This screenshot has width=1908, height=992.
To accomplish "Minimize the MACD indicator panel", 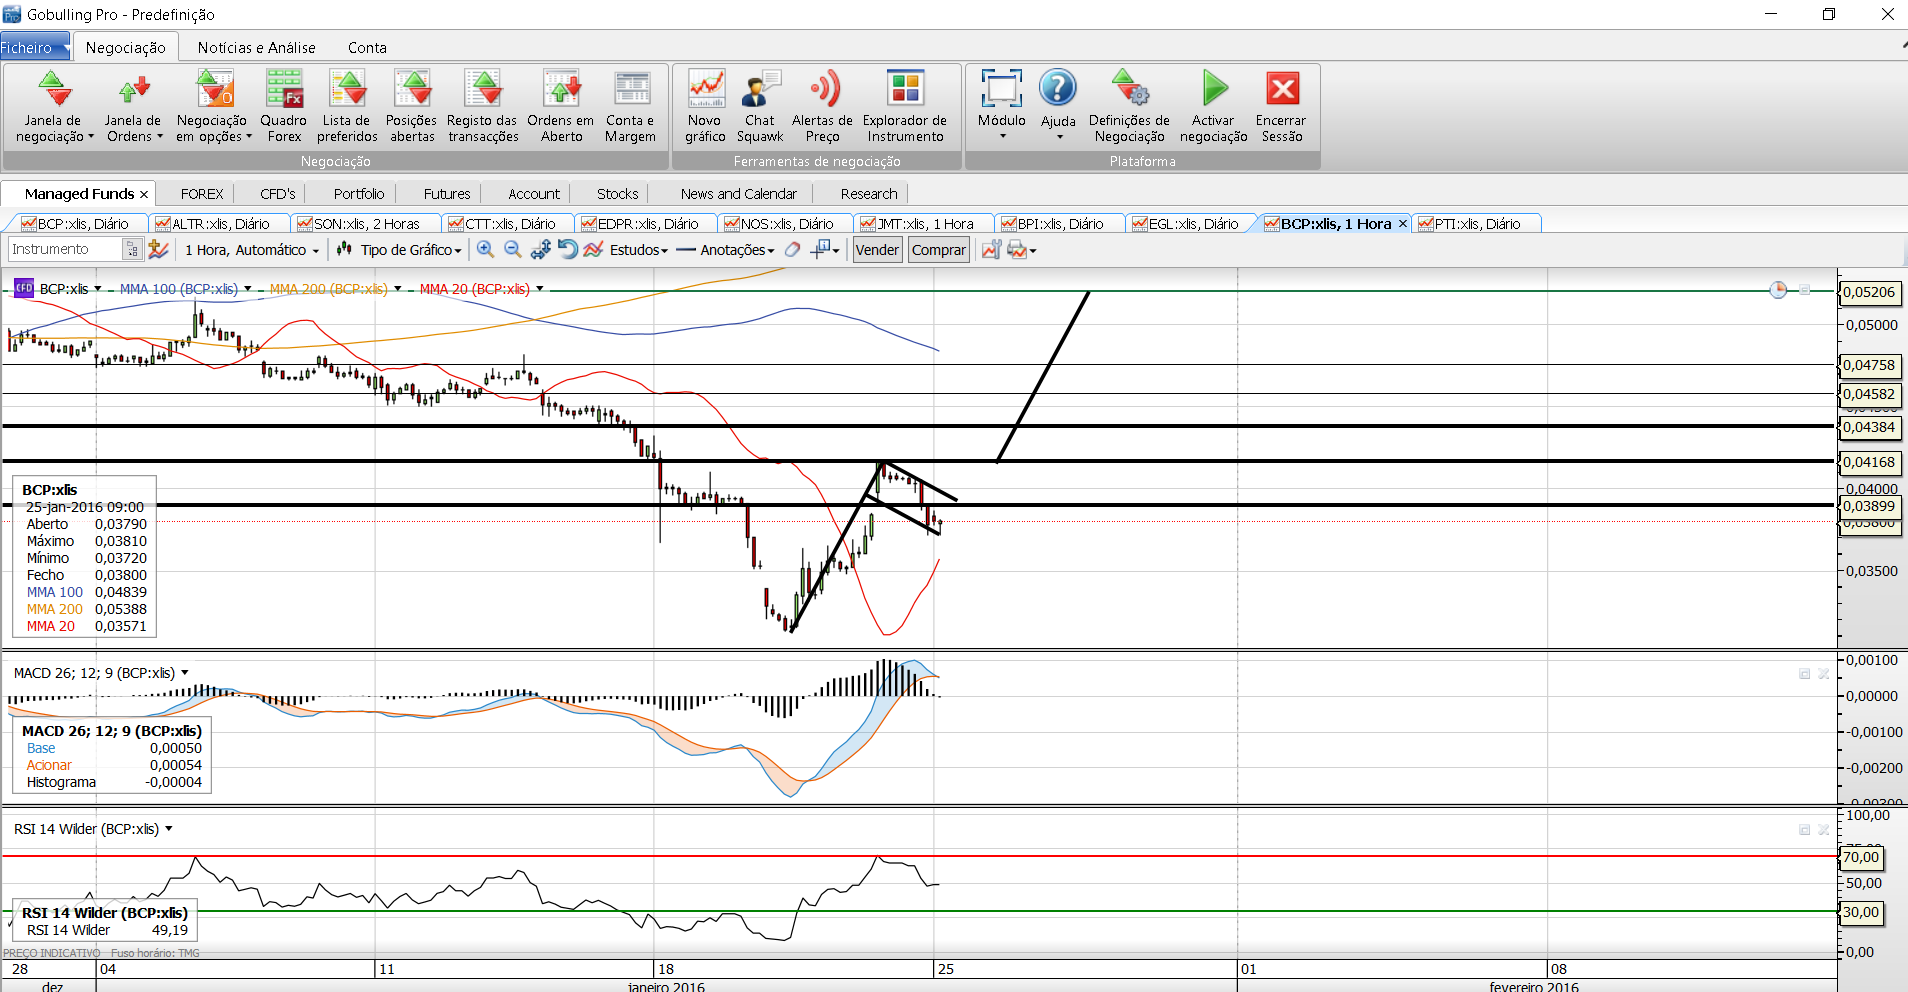I will pyautogui.click(x=1804, y=674).
